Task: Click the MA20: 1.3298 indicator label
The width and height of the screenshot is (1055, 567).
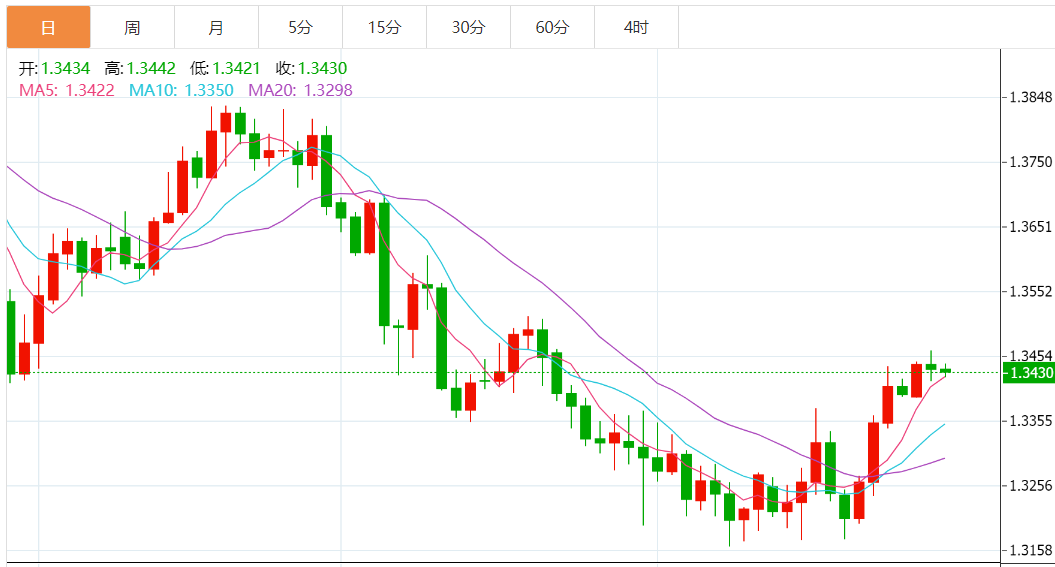Action: pyautogui.click(x=300, y=90)
